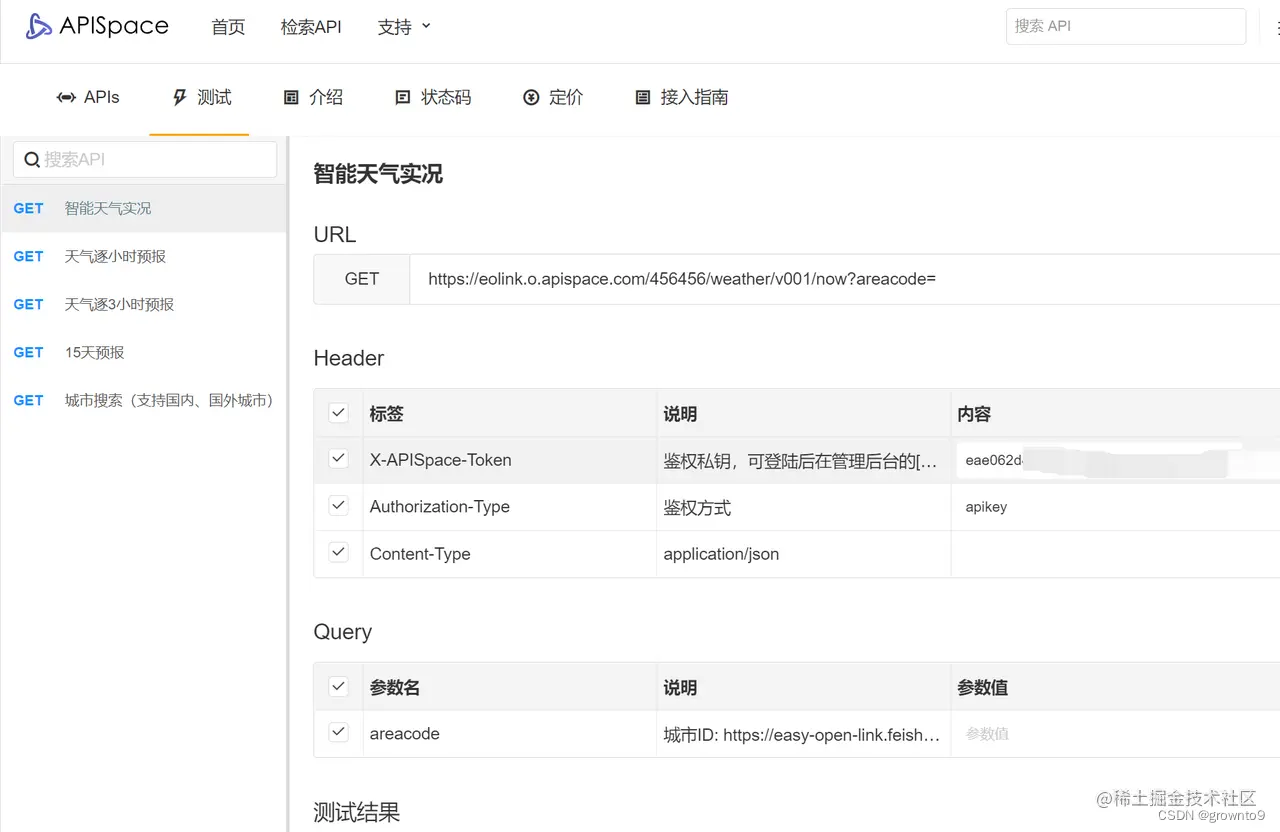This screenshot has height=832, width=1280.
Task: Click the sidebar 搜索API input field
Action: coord(145,159)
